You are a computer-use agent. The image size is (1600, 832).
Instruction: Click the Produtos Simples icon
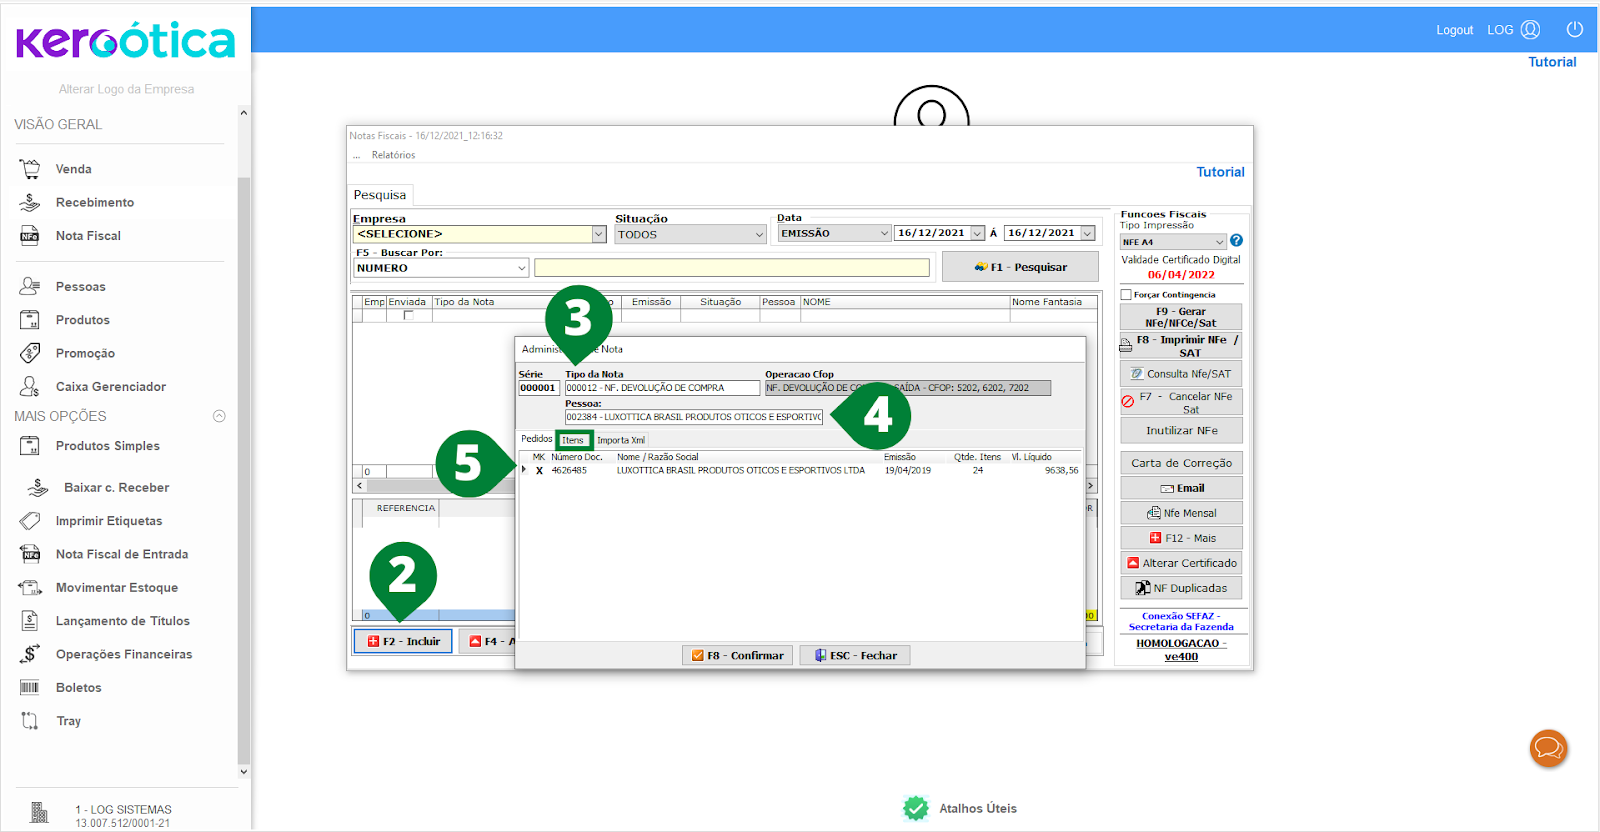(30, 446)
